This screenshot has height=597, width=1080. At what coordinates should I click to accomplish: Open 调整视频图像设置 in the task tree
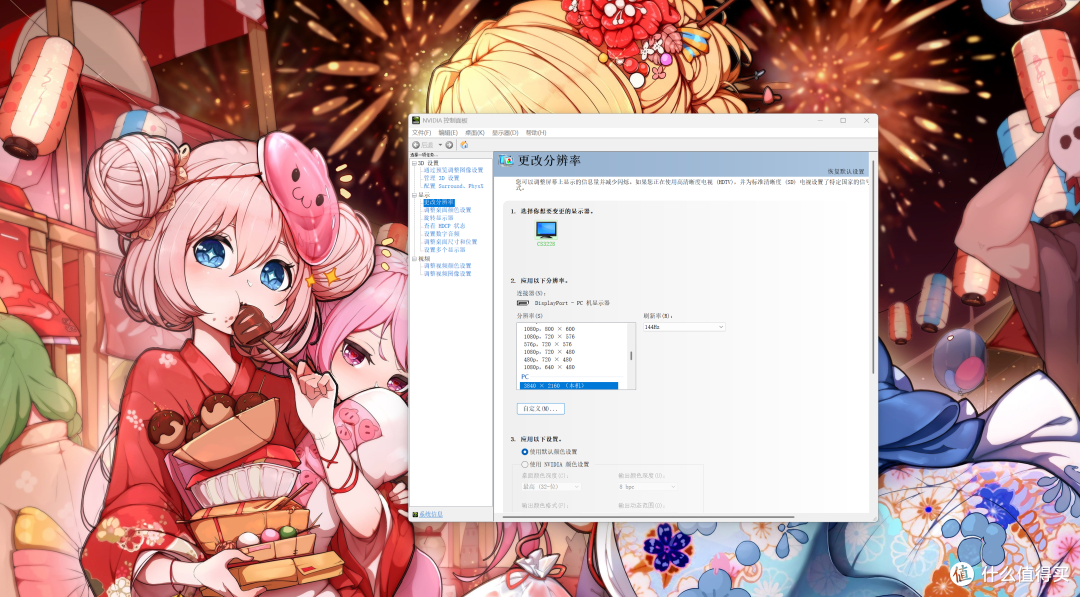(x=448, y=273)
